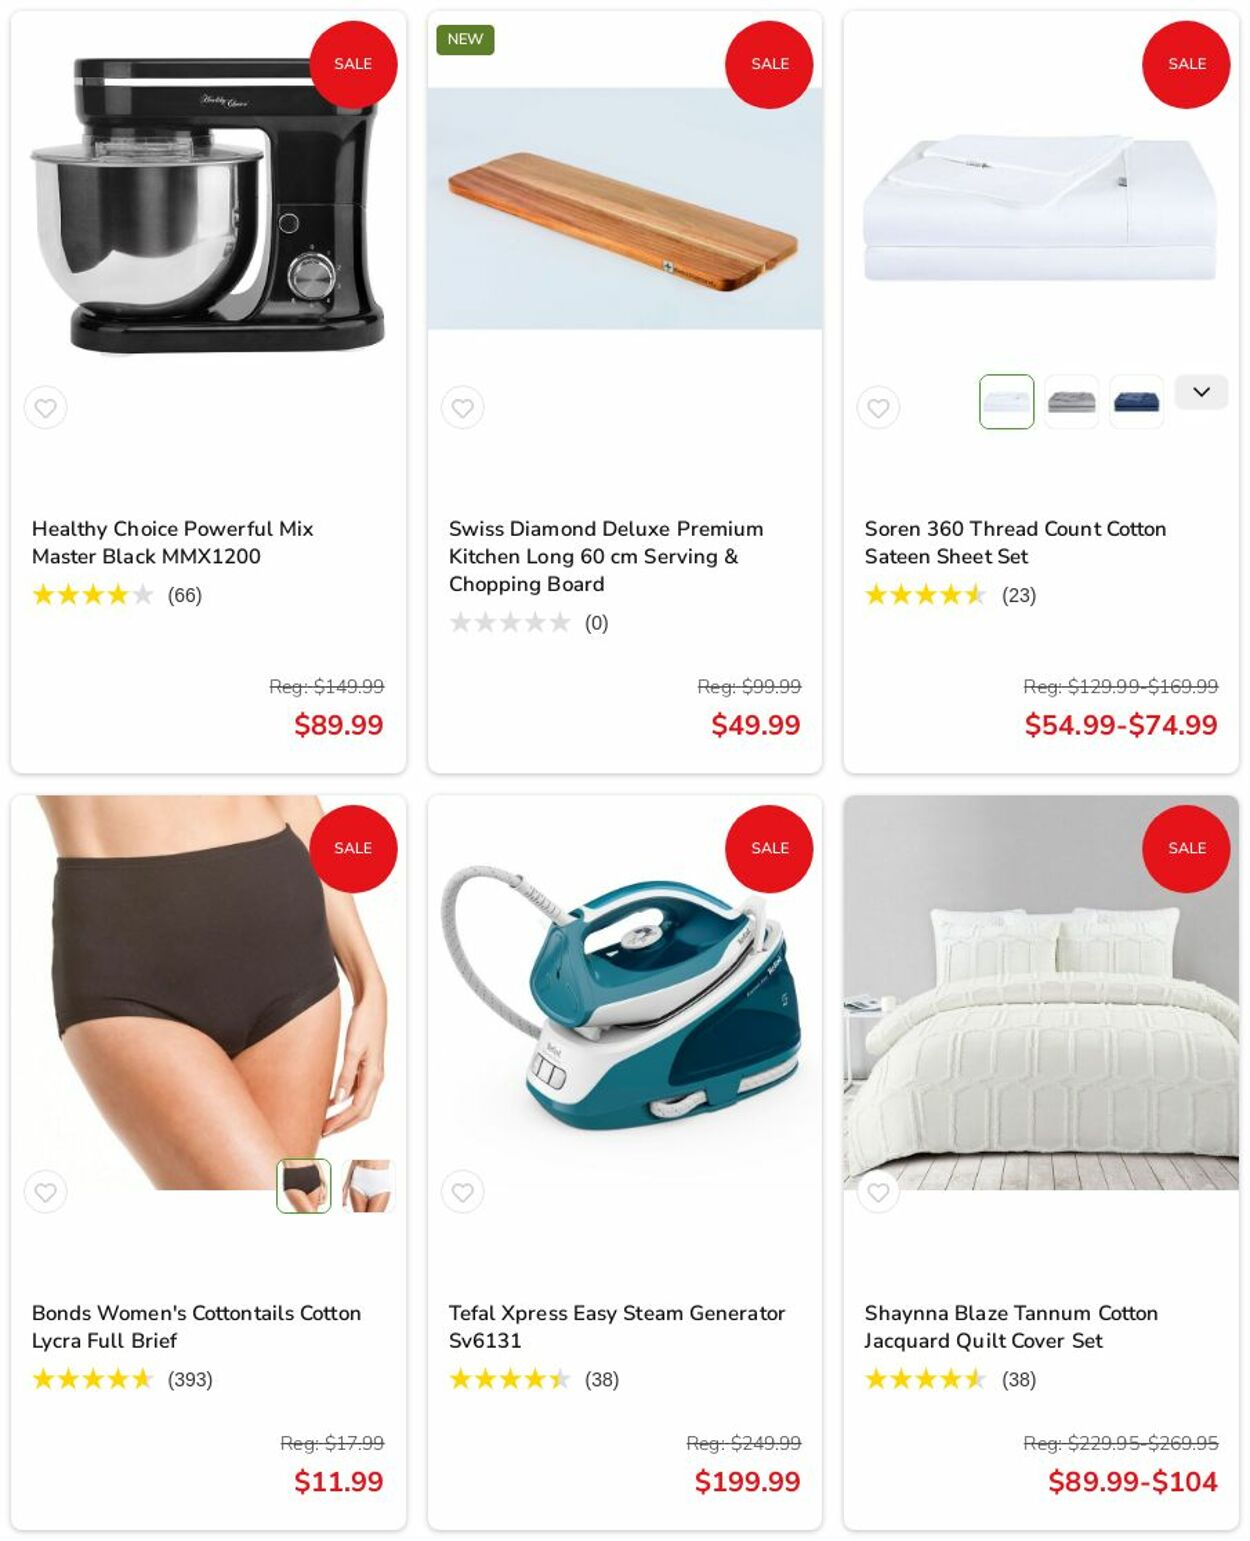Screen dimensions: 1250x1541
Task: Expand more Soren sheet color options
Action: (1201, 392)
